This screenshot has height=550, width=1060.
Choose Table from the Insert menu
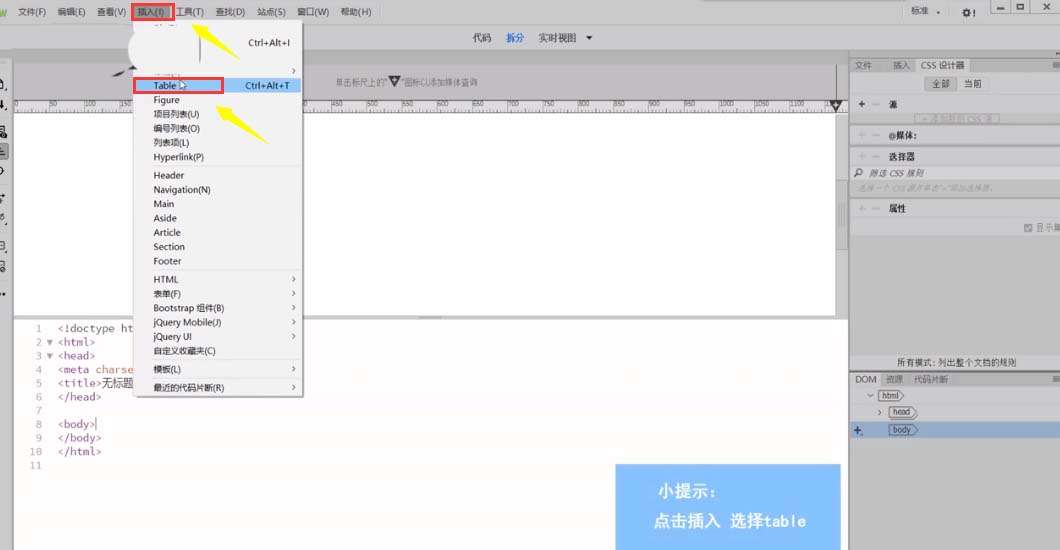coord(165,86)
